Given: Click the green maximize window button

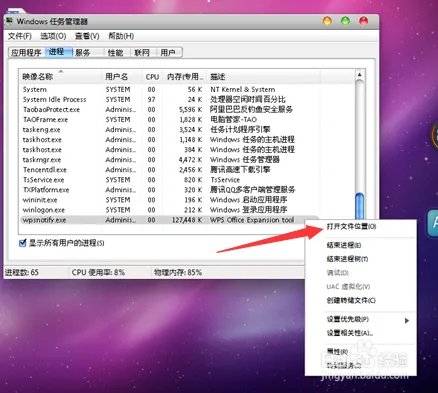Looking at the screenshot, I should [345, 21].
